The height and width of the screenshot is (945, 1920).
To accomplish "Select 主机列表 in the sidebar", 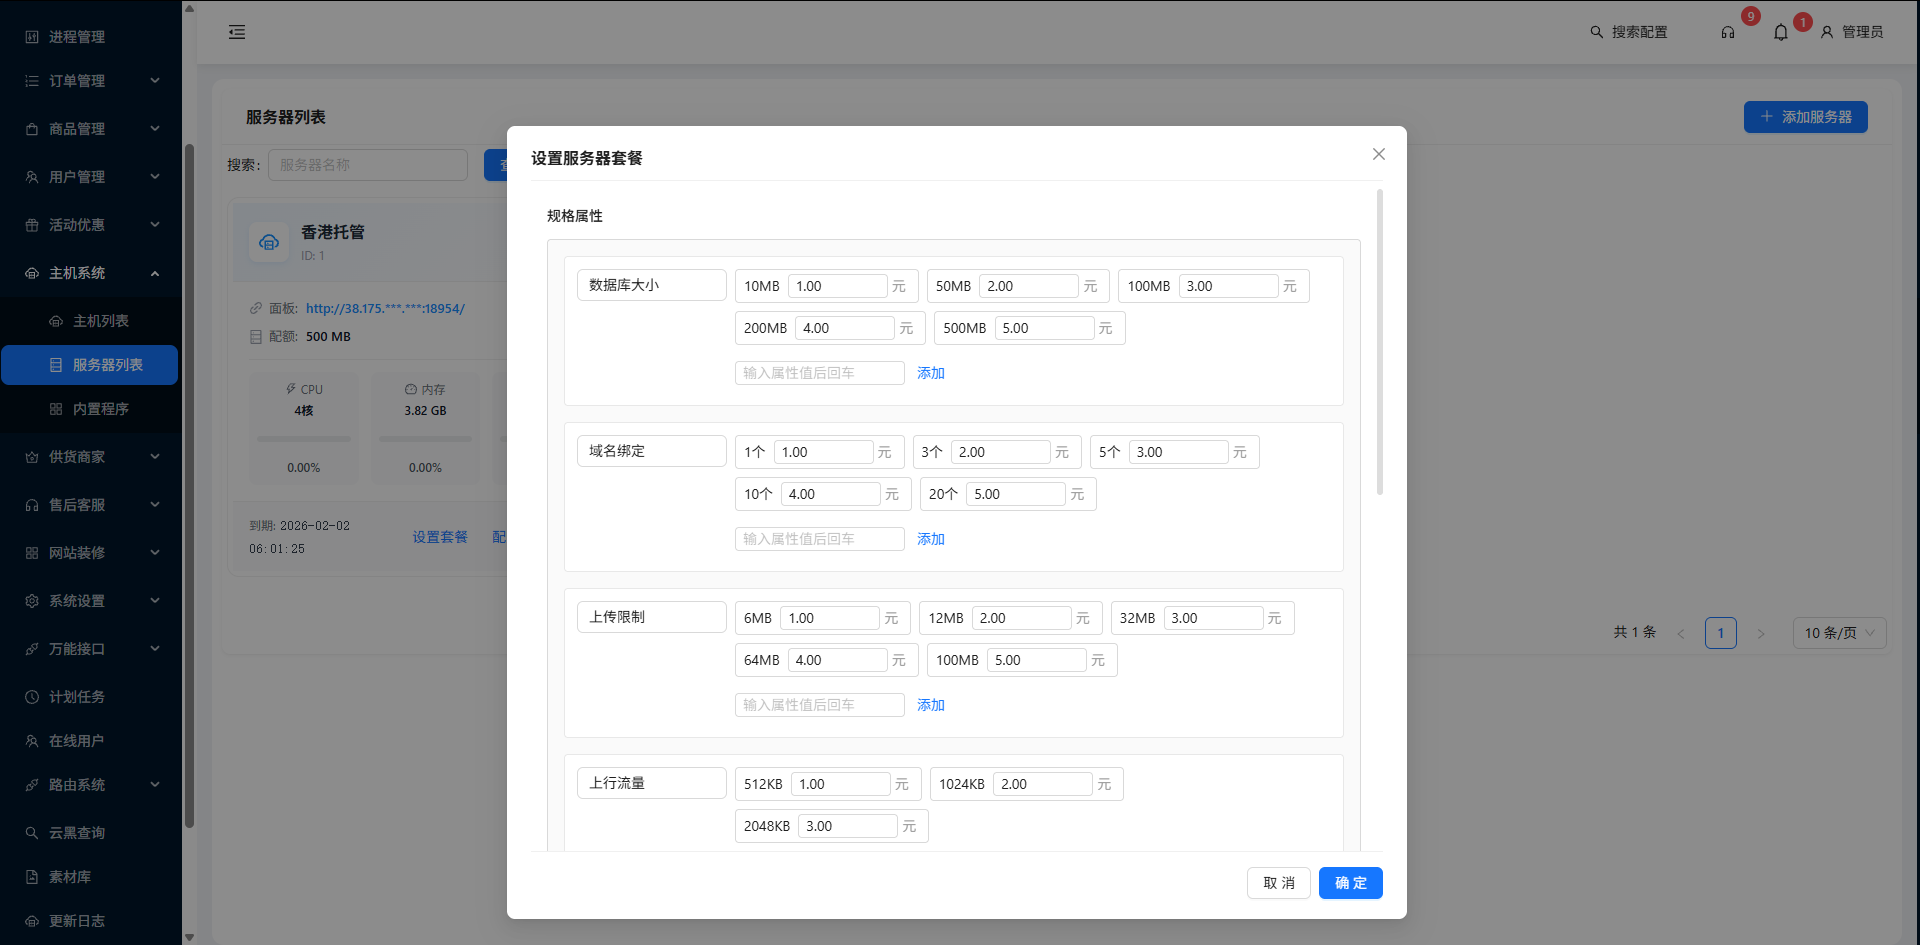I will tap(100, 321).
